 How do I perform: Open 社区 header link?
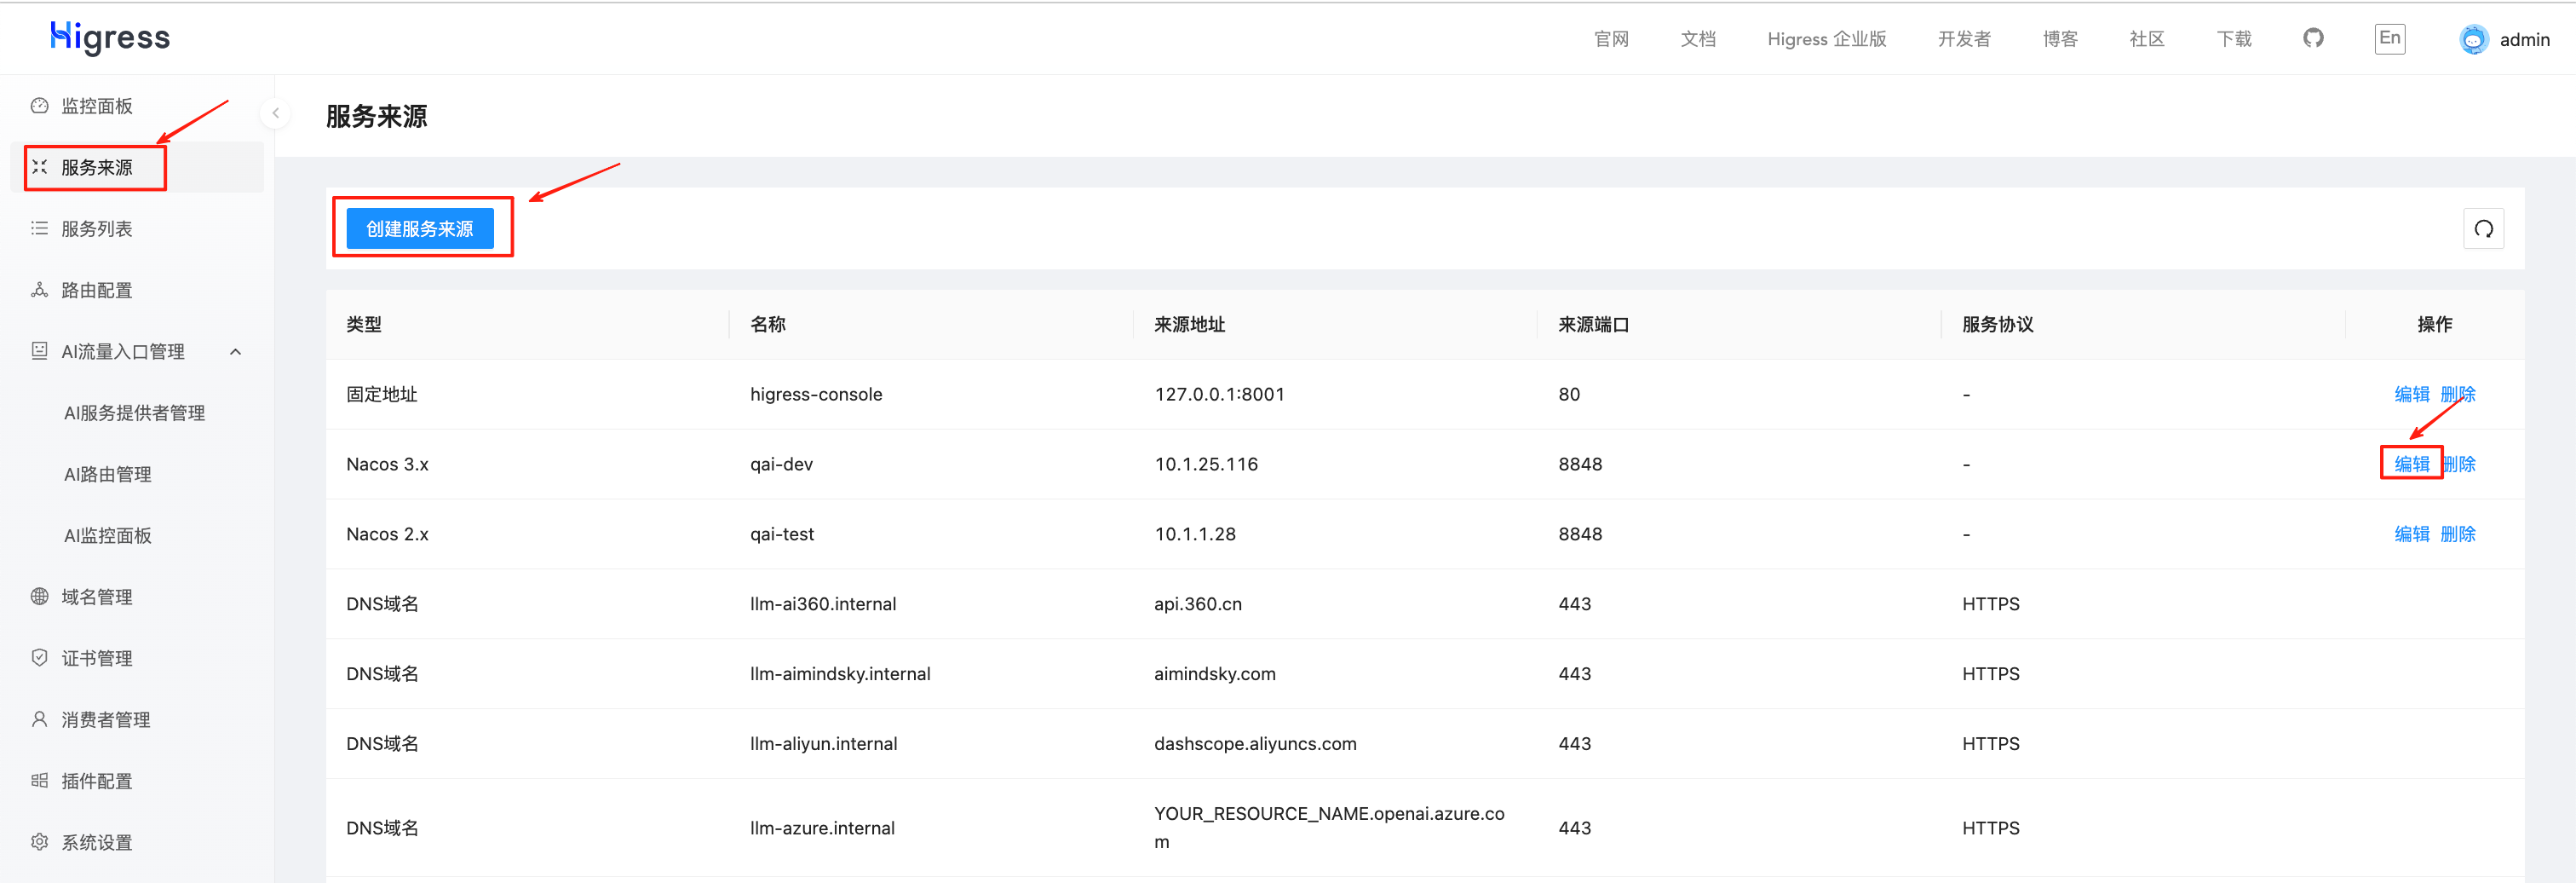pos(2147,39)
